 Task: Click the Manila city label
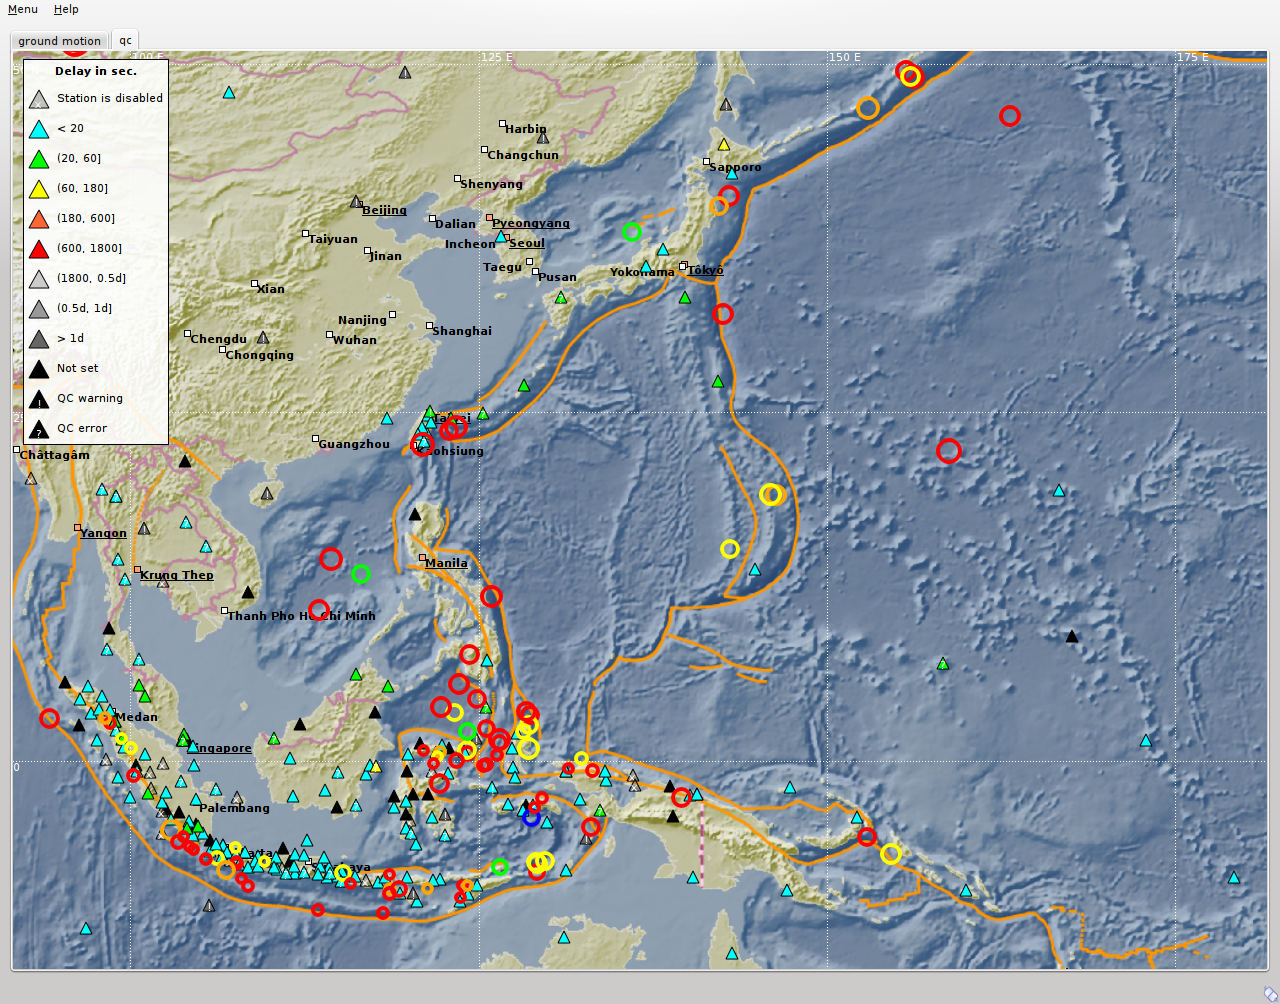pos(446,563)
